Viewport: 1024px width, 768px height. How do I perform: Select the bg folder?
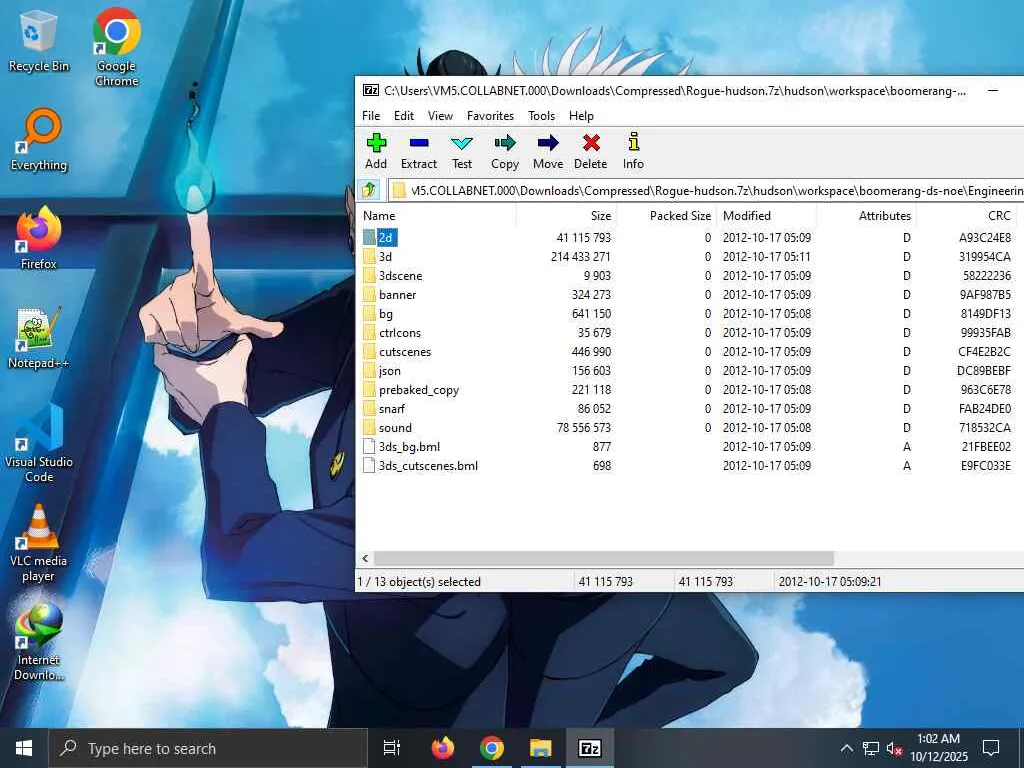point(386,313)
